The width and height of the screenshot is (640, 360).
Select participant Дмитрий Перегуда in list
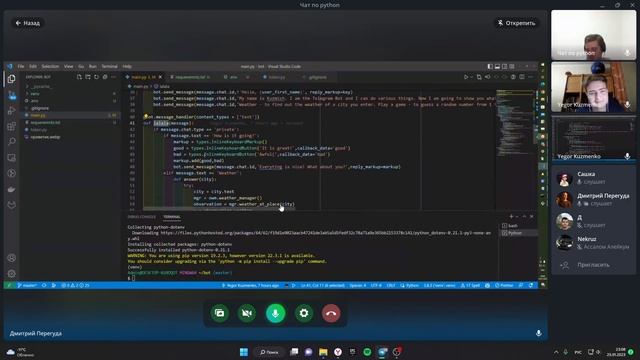tap(593, 200)
